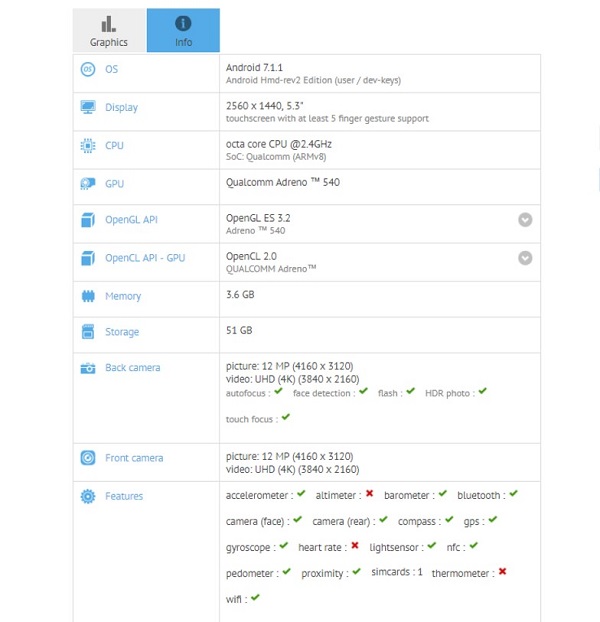Click the Front camera lens icon
The image size is (600, 622).
tap(88, 458)
